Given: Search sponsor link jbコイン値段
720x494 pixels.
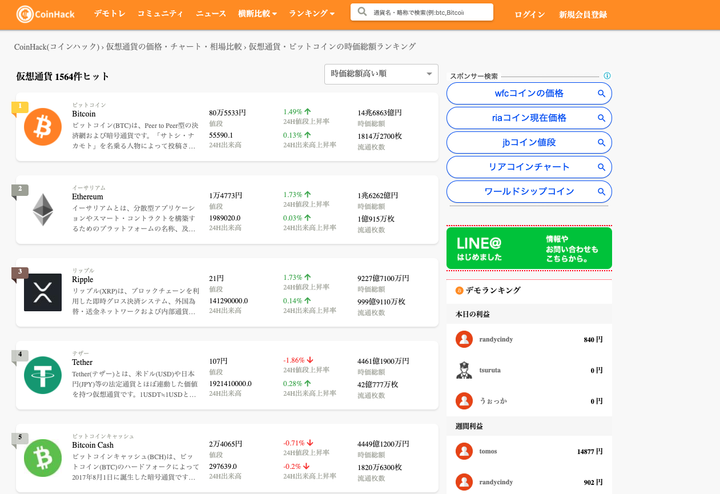Looking at the screenshot, I should (x=529, y=143).
